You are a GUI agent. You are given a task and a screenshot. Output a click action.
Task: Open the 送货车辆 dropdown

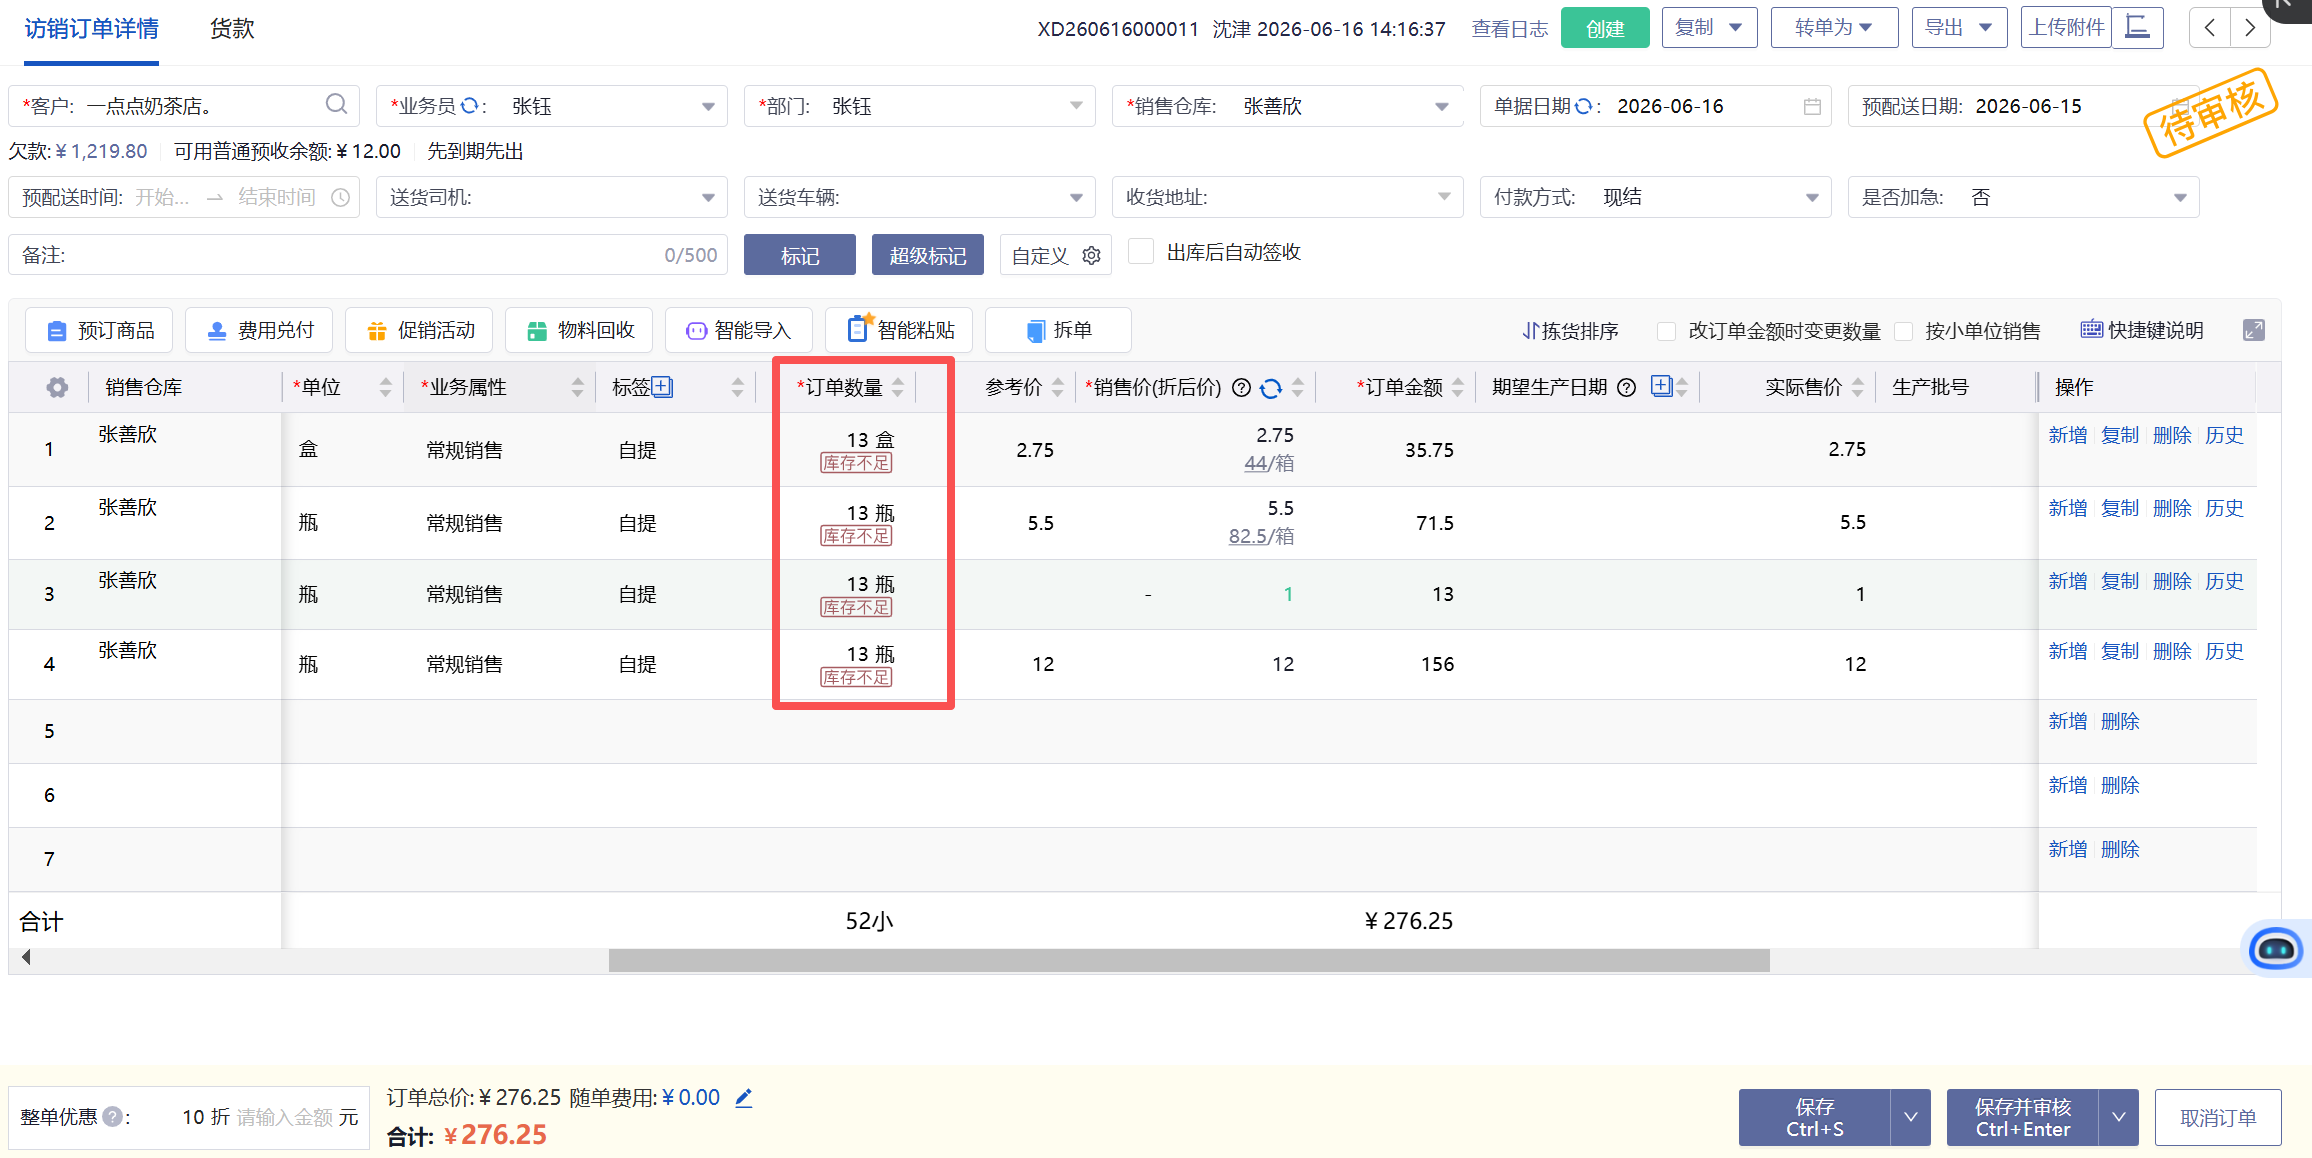[1076, 197]
